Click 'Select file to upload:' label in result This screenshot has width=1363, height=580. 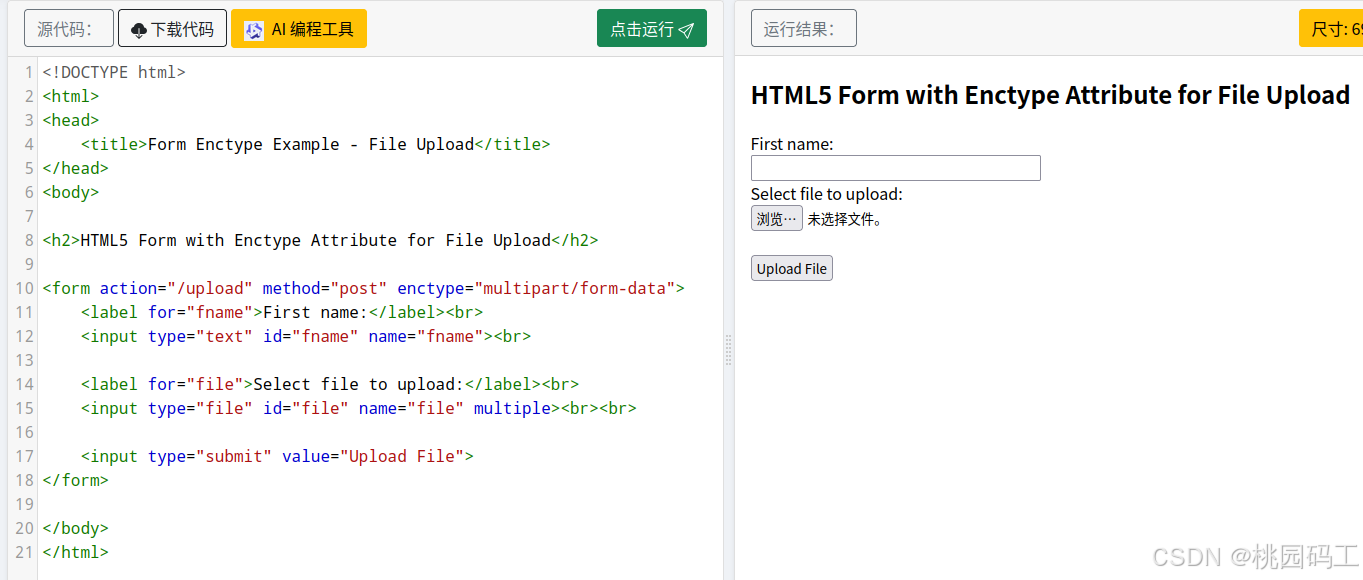(827, 194)
